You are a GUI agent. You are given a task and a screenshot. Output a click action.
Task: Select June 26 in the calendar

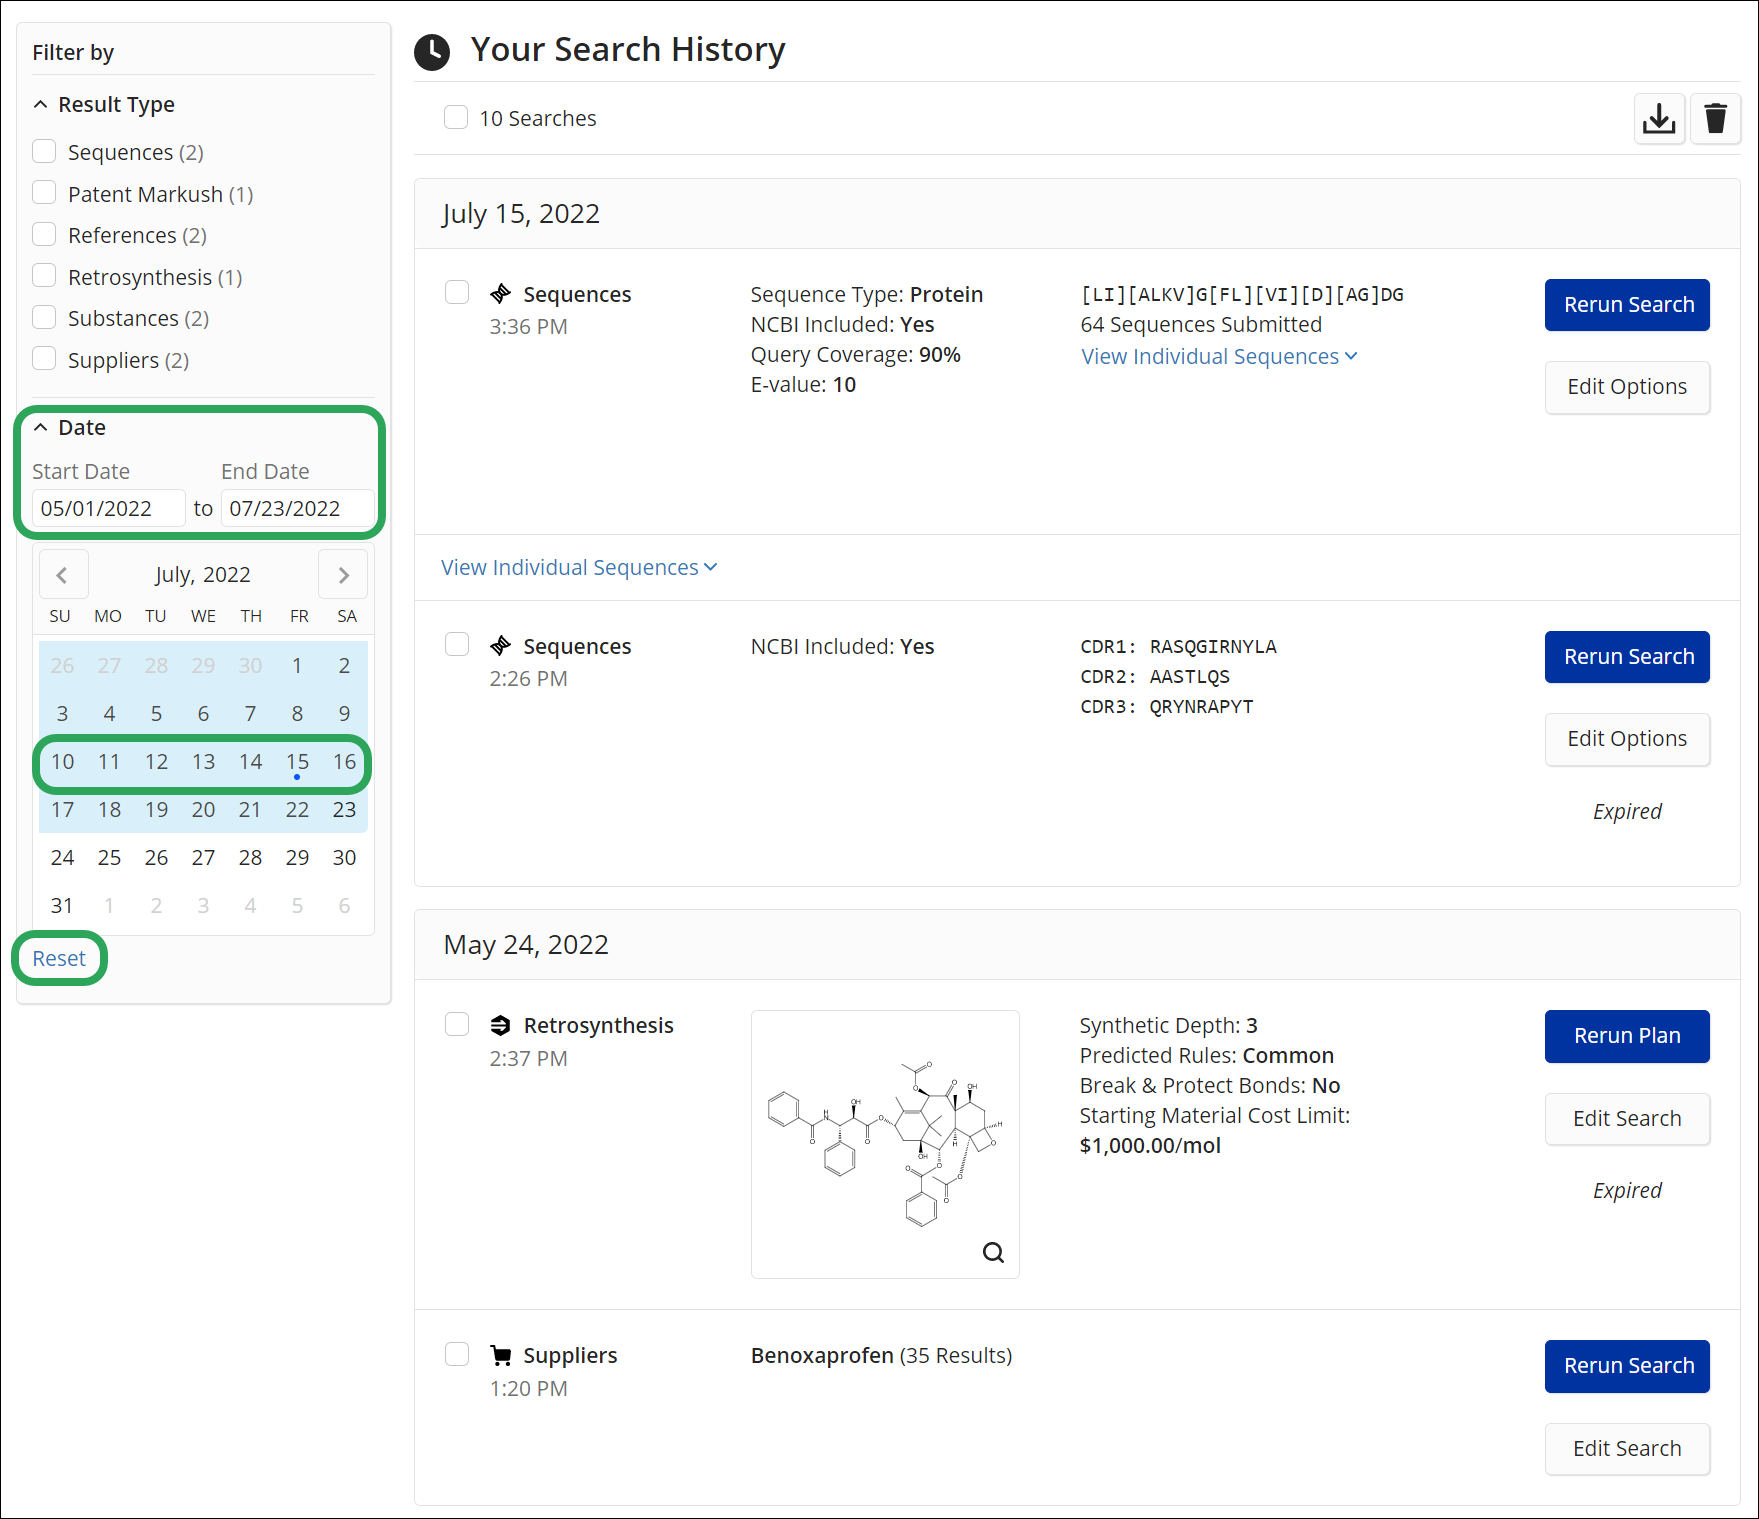62,666
